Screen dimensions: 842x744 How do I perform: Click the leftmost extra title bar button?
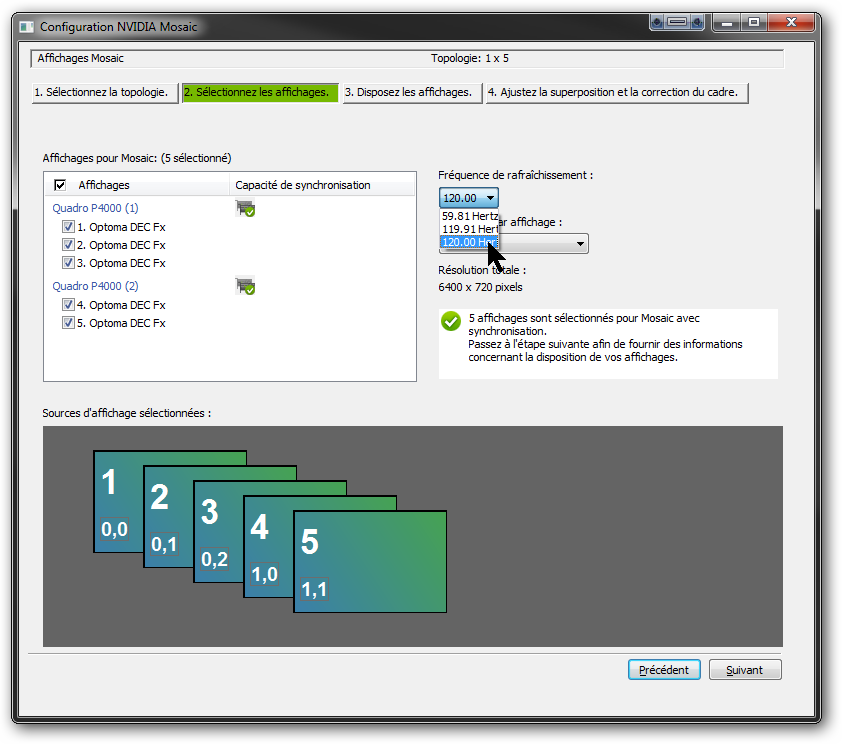coord(657,21)
